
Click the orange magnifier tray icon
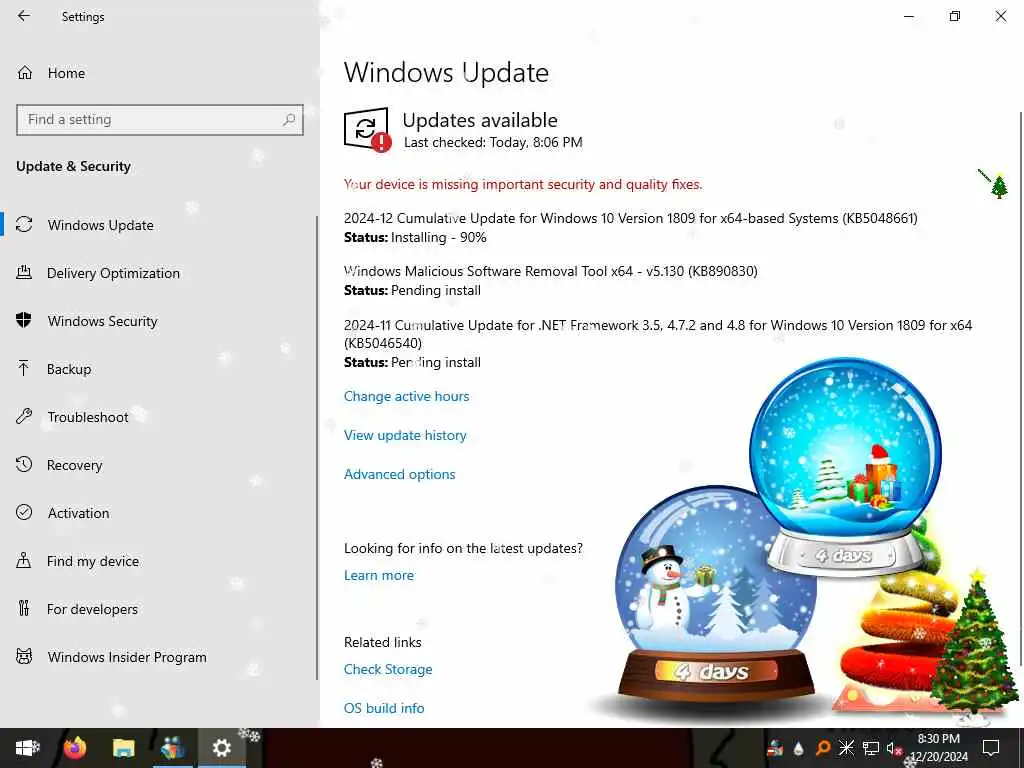coord(823,748)
